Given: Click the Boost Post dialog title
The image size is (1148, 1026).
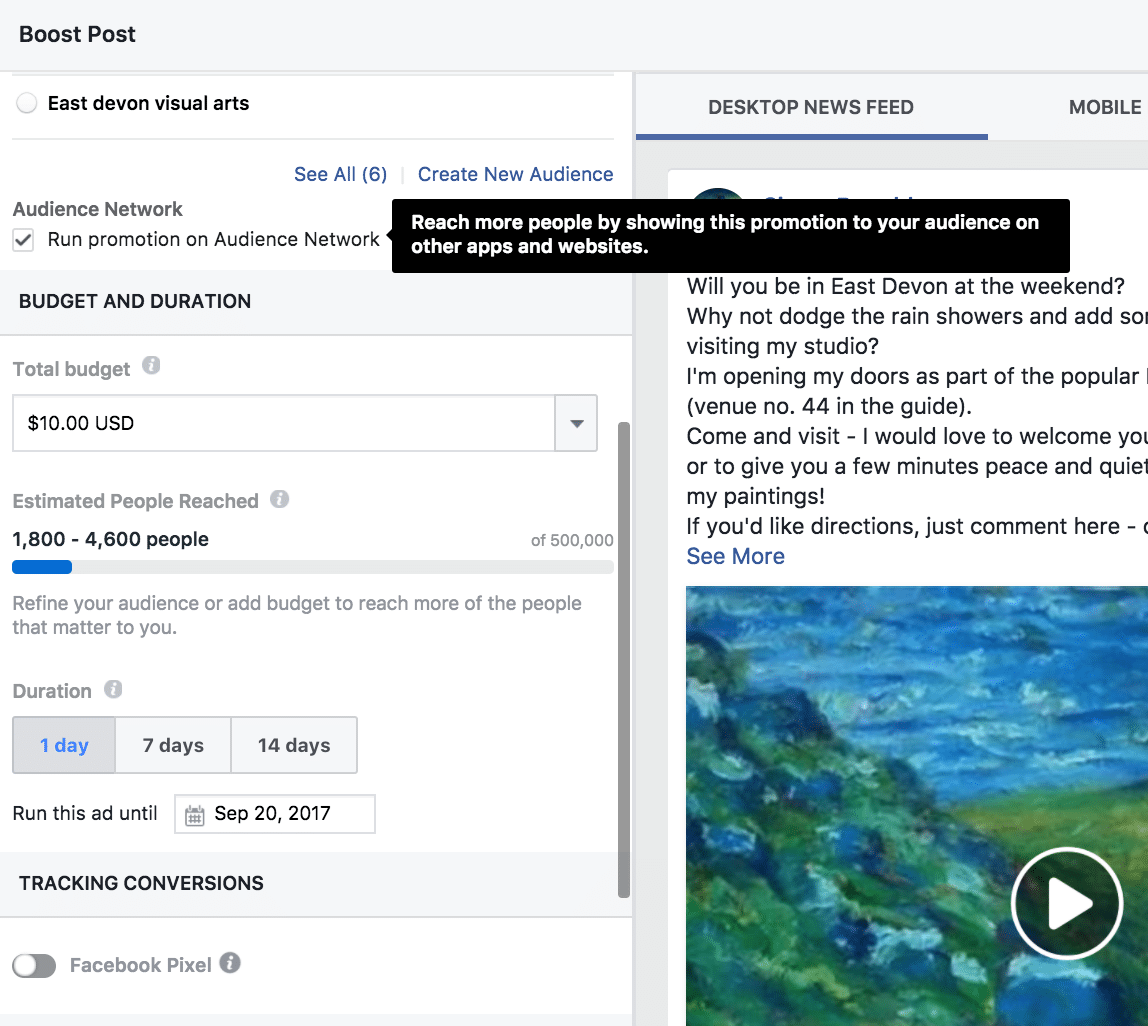Looking at the screenshot, I should tap(77, 34).
